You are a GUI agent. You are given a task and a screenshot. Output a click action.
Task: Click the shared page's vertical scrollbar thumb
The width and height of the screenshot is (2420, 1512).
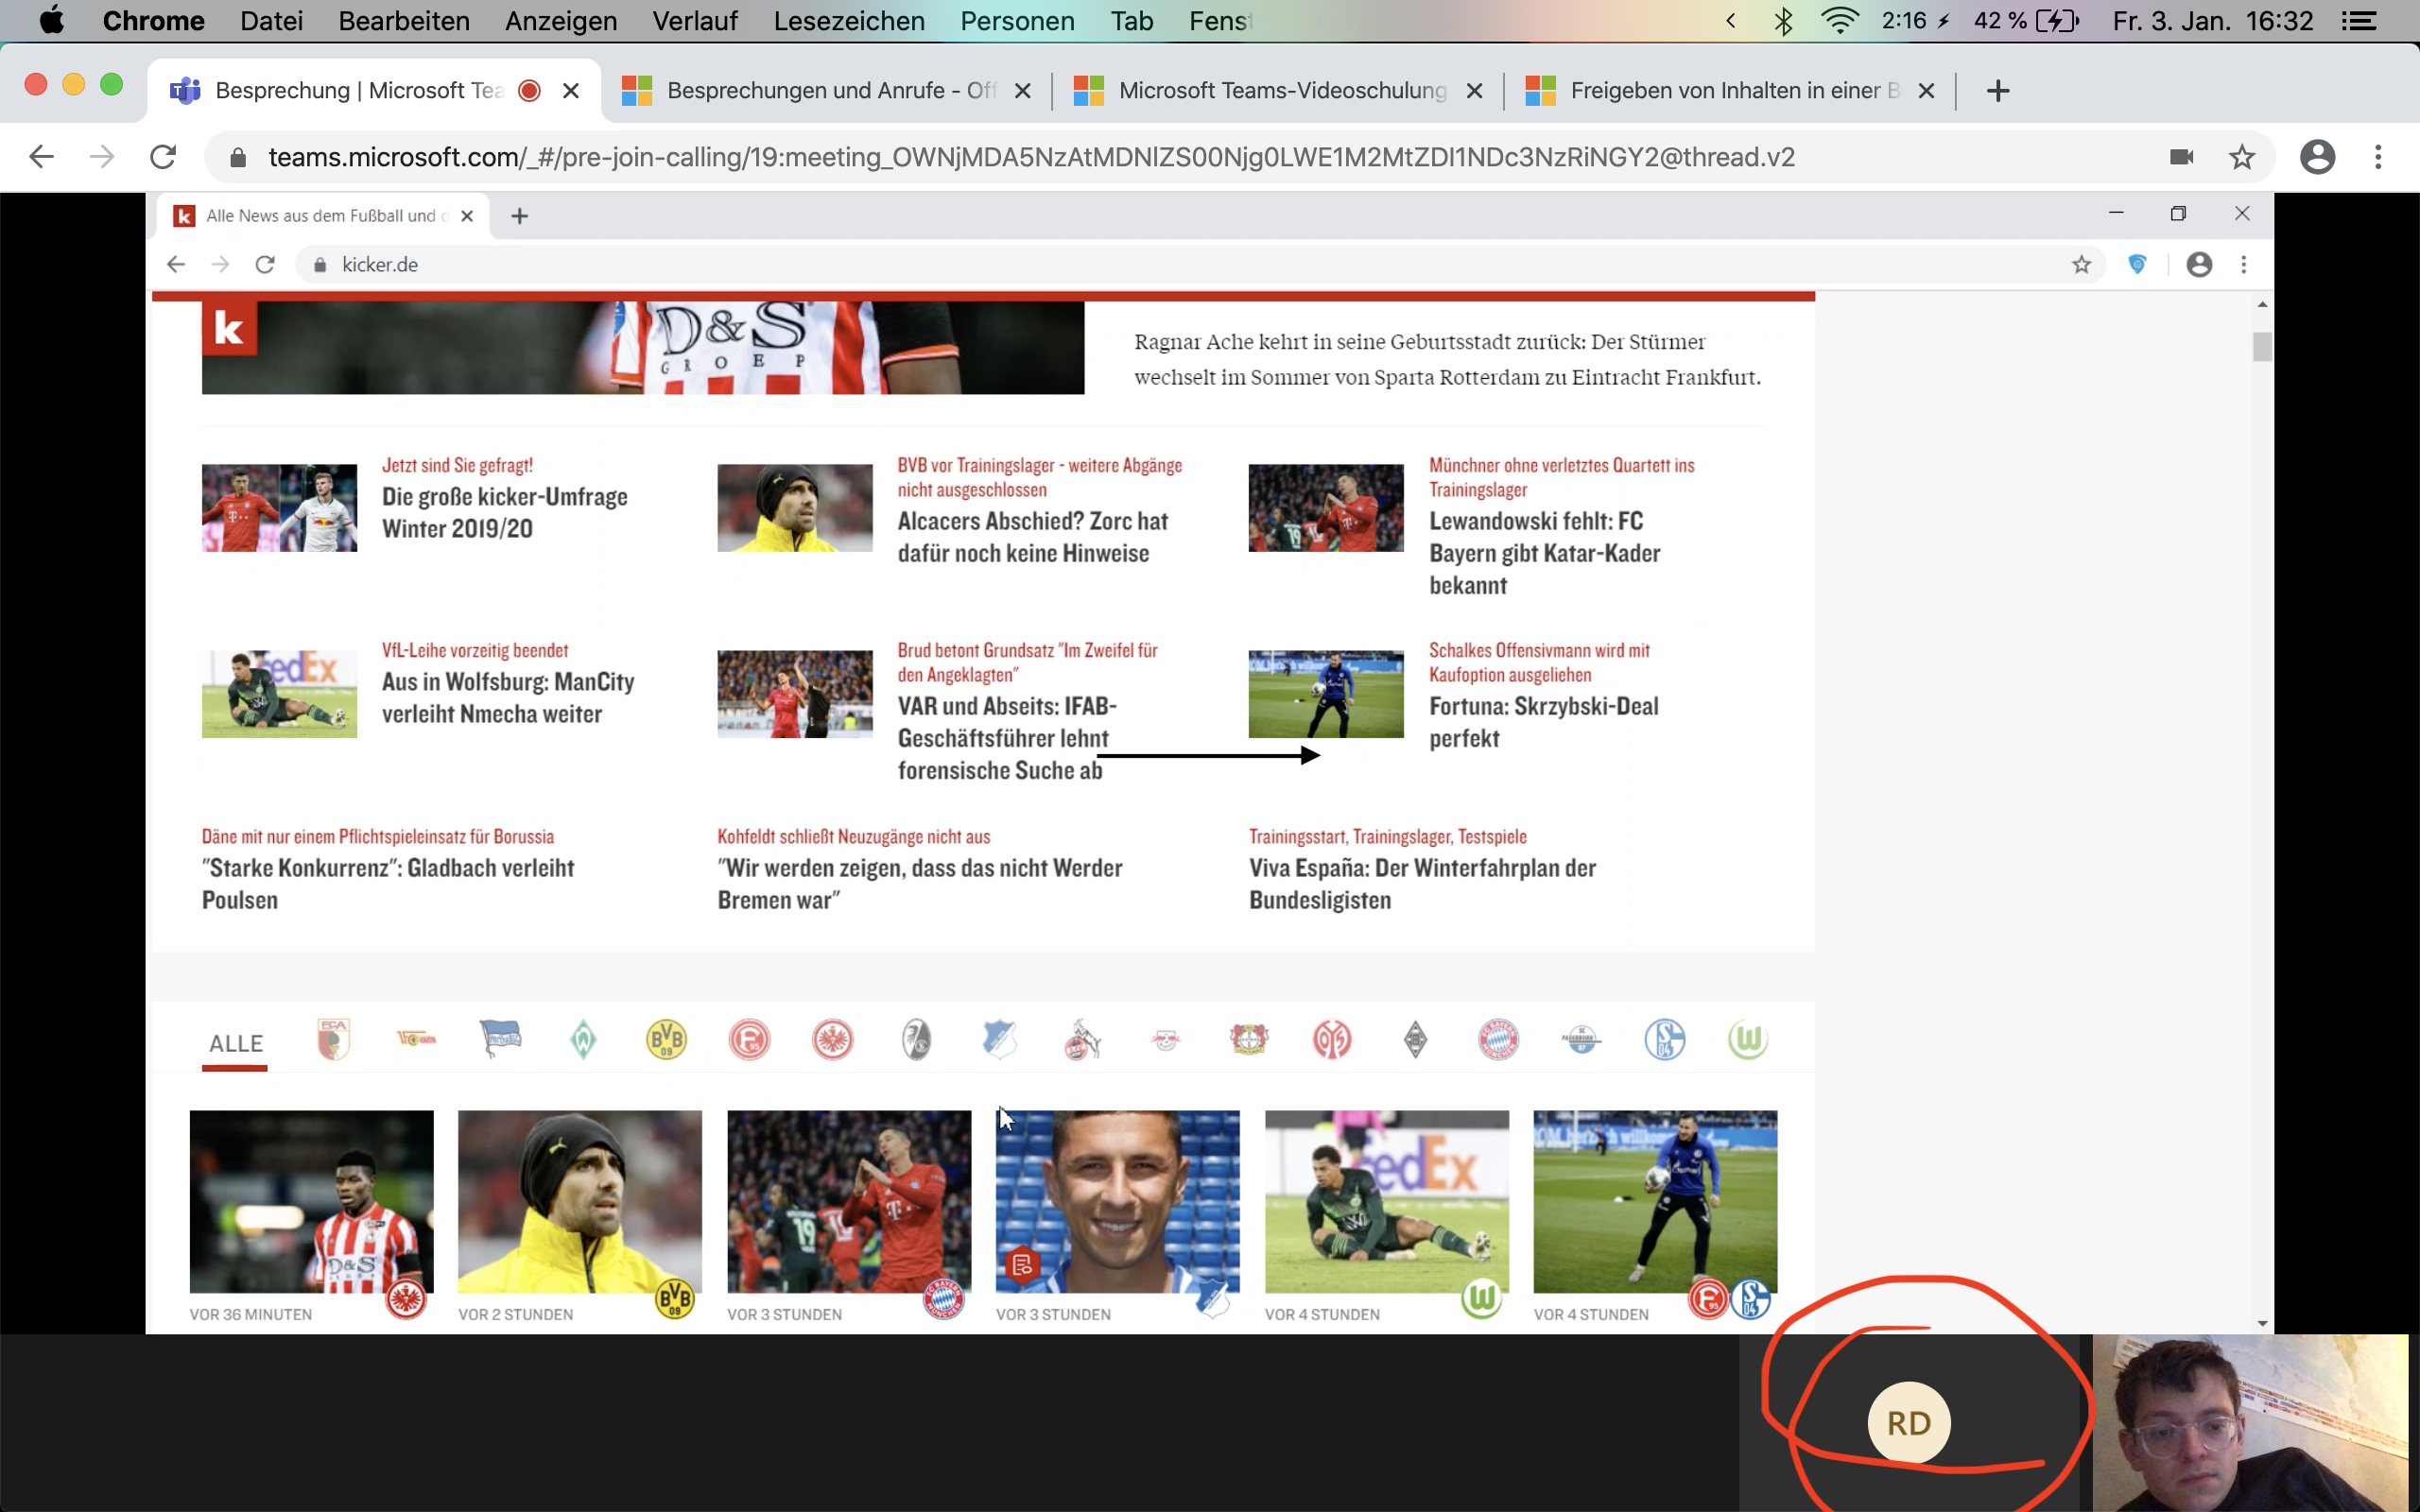(2262, 346)
